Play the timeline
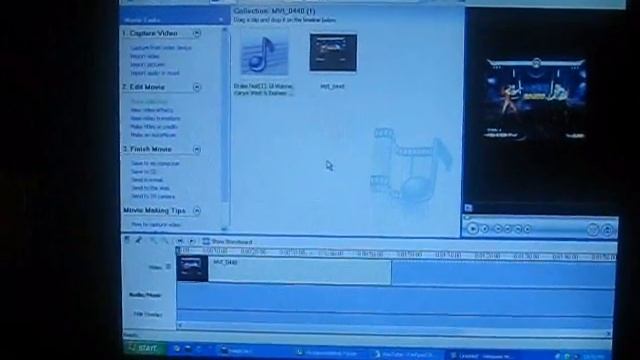The width and height of the screenshot is (640, 360). [192, 241]
